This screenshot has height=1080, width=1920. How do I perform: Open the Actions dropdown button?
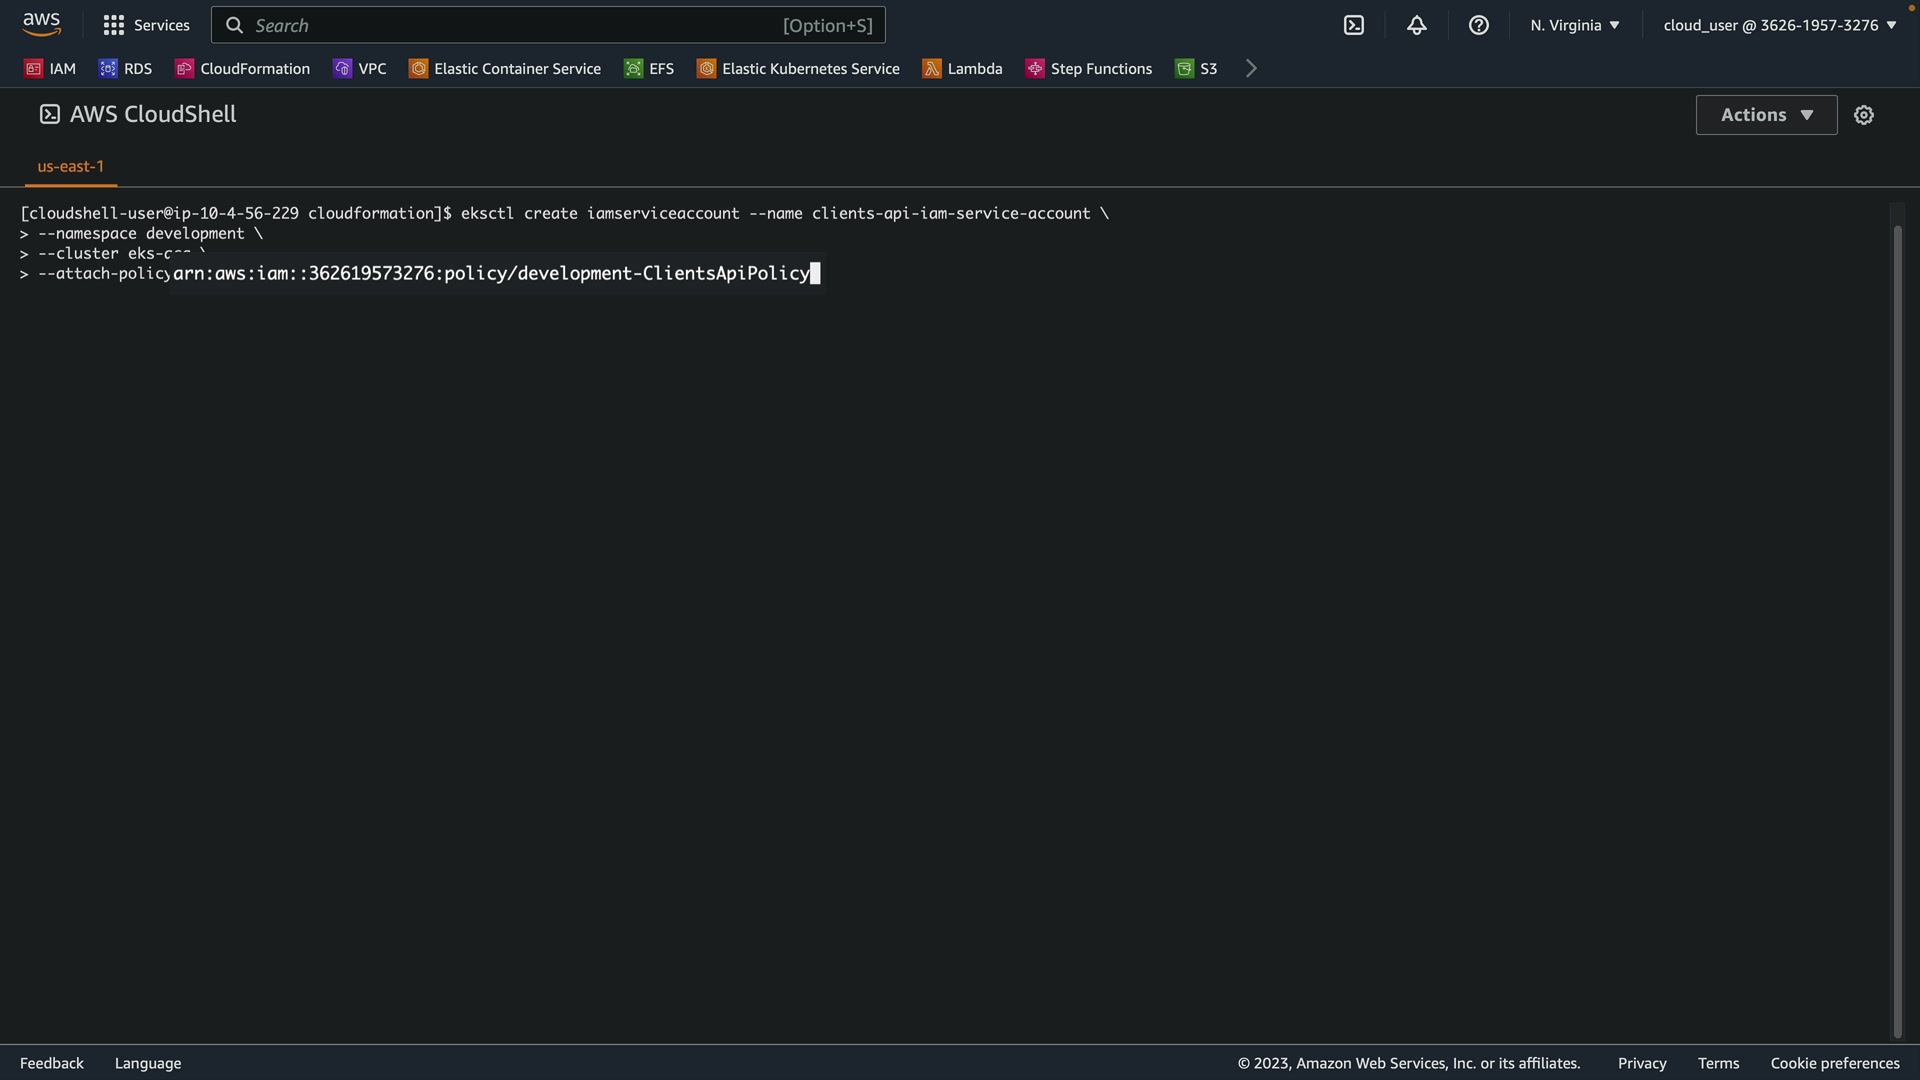click(x=1766, y=115)
